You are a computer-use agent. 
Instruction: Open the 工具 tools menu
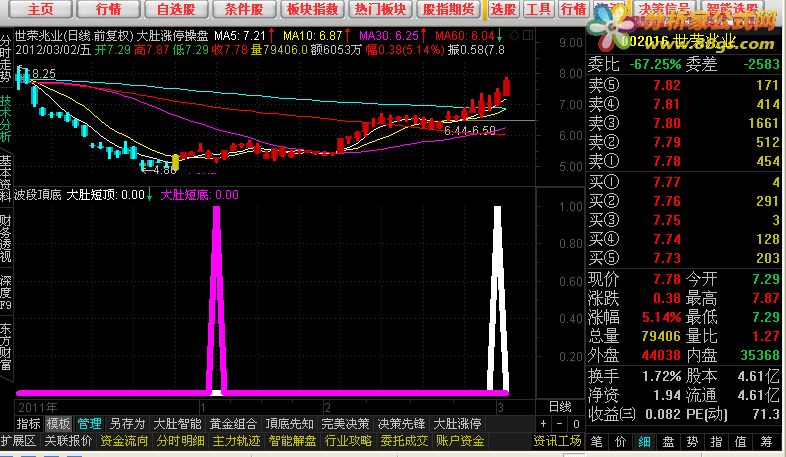(539, 9)
